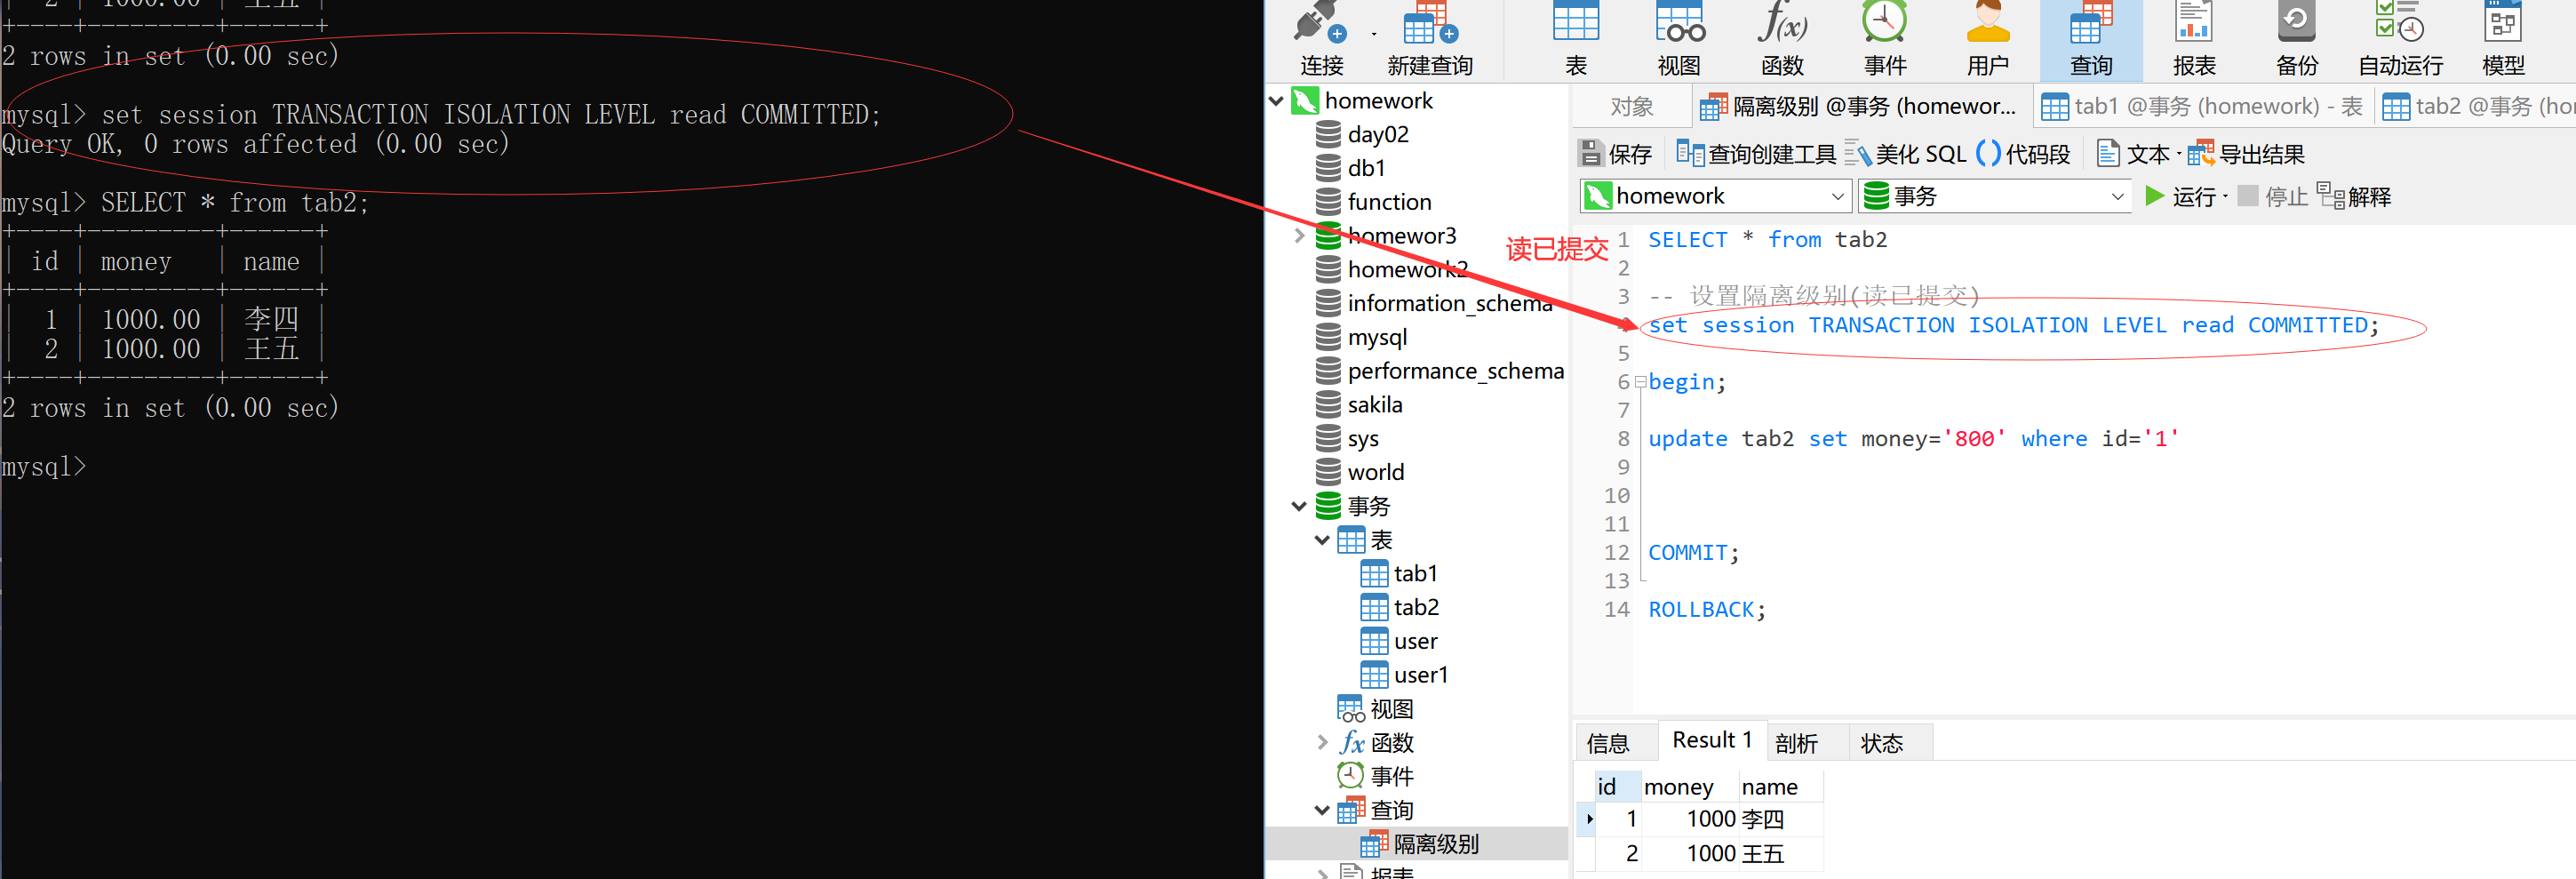Open the 备份 backup toolbar icon

pos(2297,40)
